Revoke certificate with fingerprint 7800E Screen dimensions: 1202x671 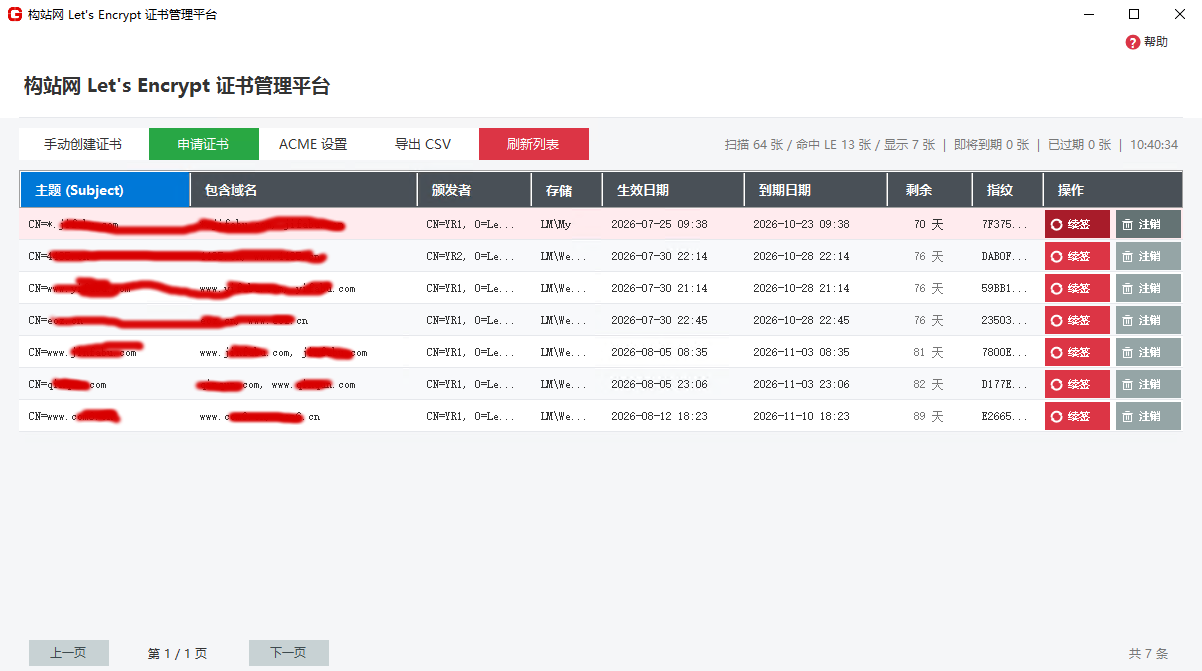click(1148, 352)
